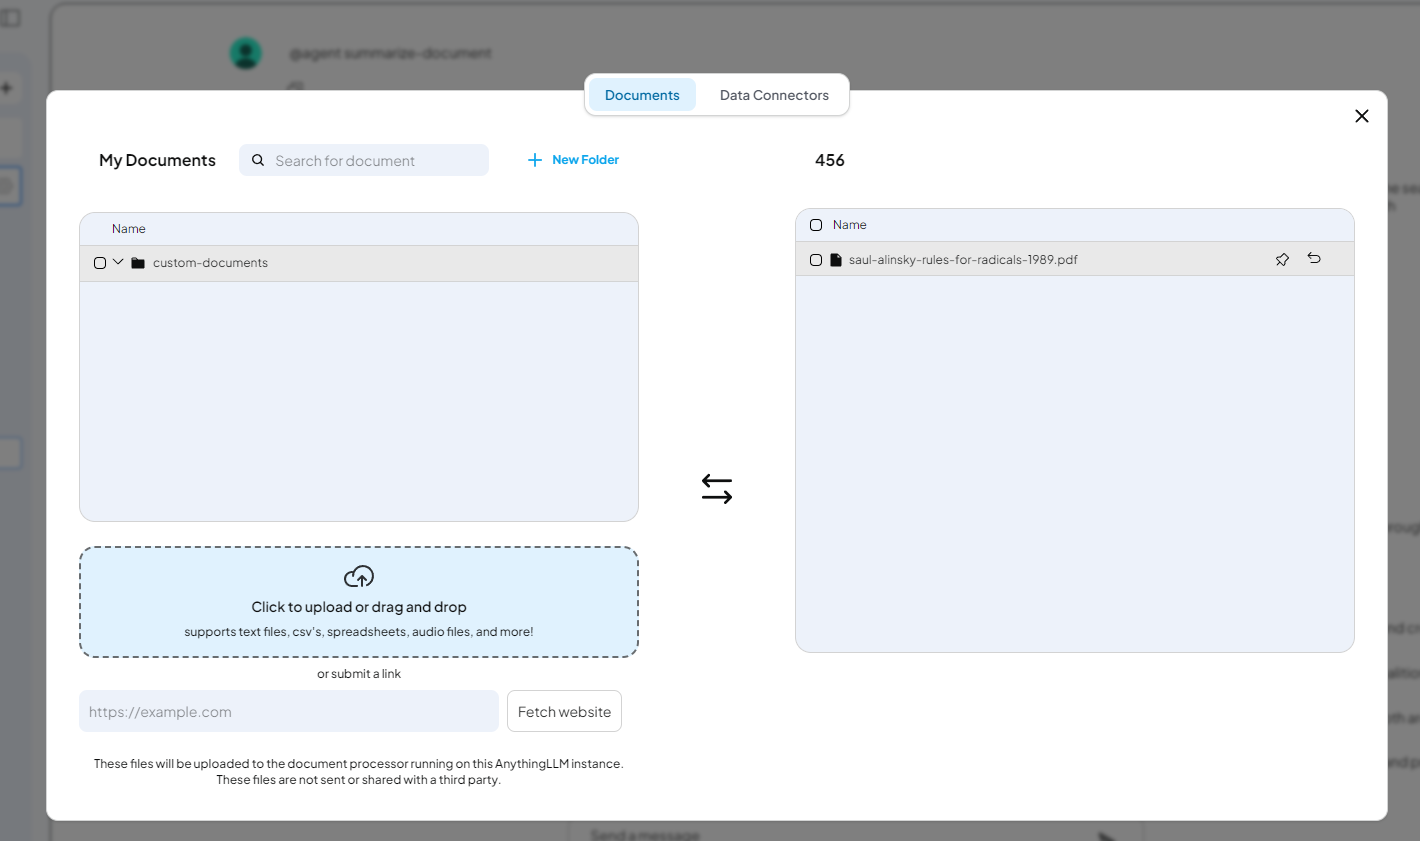
Task: Click the return arrow to move PDF back
Action: (x=1314, y=258)
